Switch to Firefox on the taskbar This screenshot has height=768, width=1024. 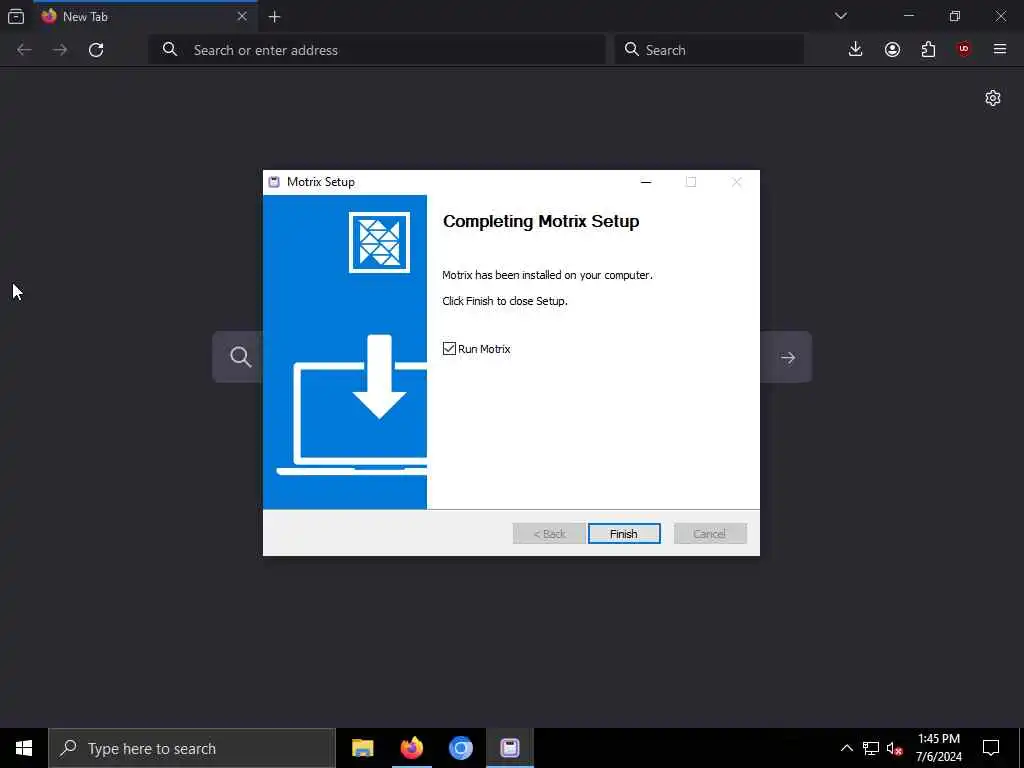411,748
